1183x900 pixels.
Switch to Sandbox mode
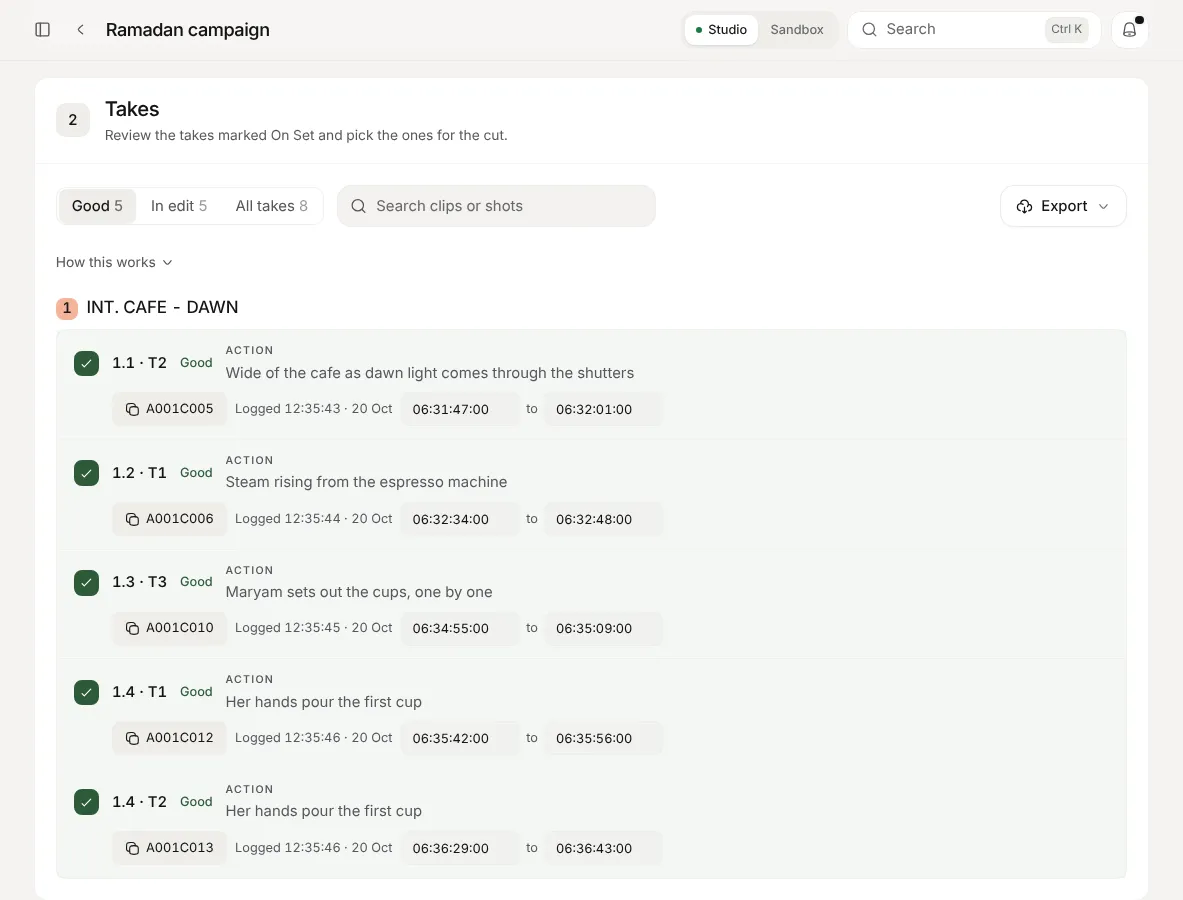(797, 29)
